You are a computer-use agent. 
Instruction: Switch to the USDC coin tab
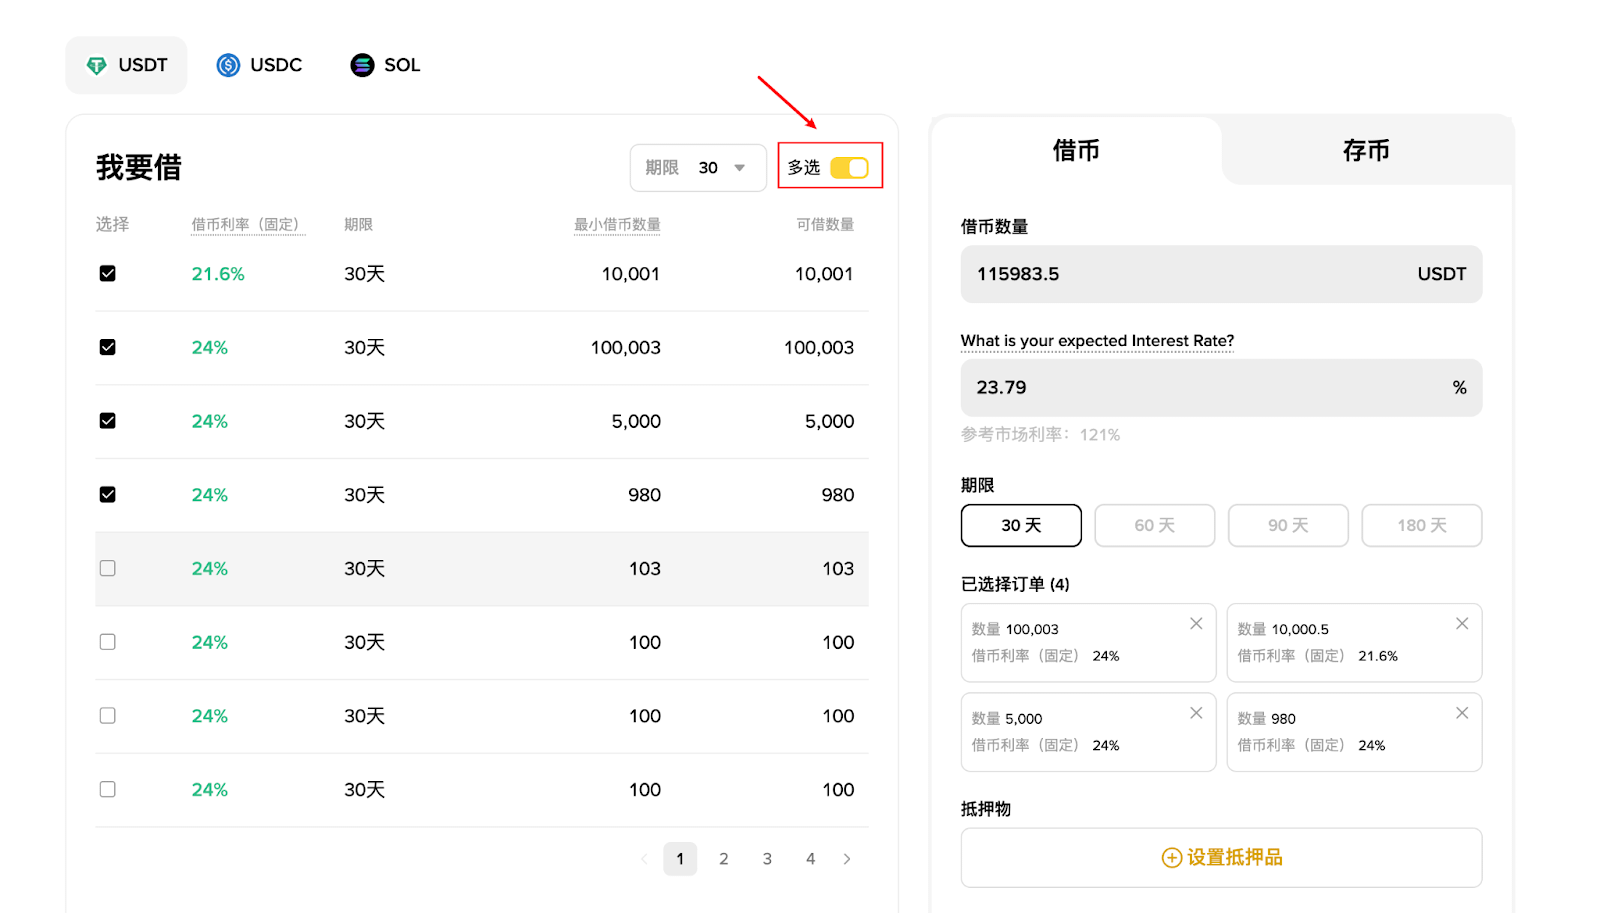pos(259,65)
